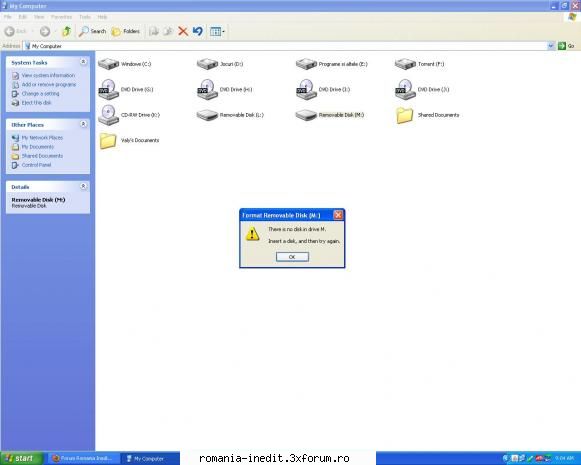Collapse the Details panel
This screenshot has height=465, width=581.
pyautogui.click(x=83, y=186)
